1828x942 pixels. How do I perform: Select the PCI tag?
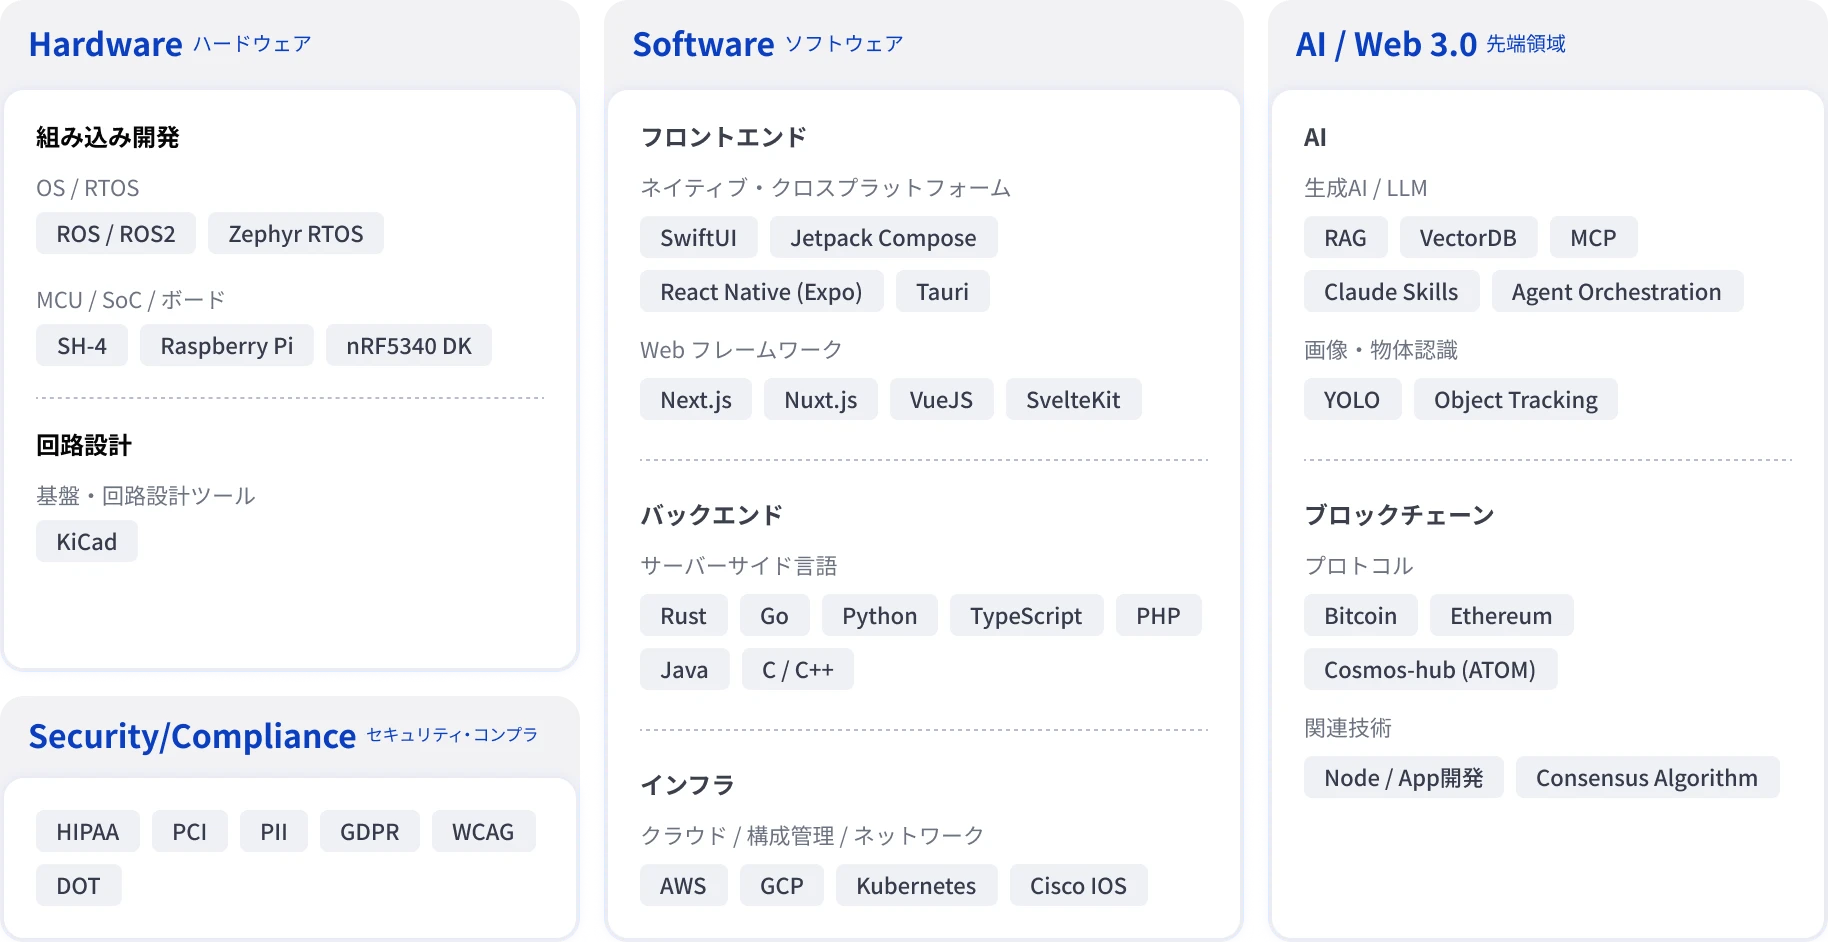click(x=190, y=831)
